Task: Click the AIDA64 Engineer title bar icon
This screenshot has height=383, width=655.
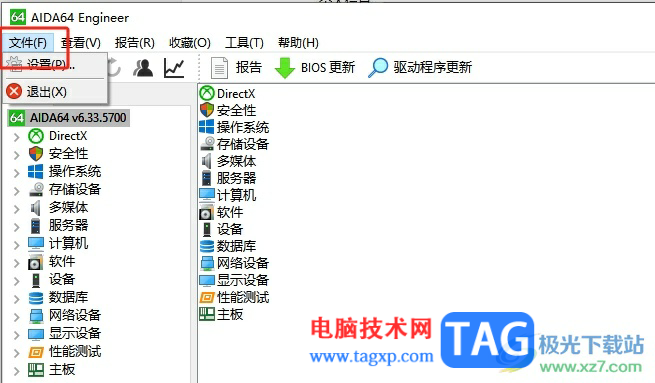Action: [x=18, y=17]
